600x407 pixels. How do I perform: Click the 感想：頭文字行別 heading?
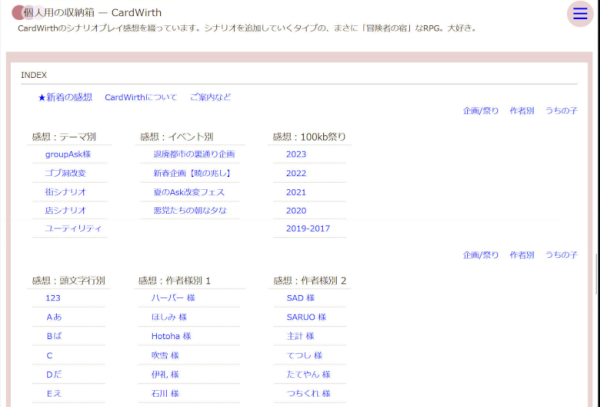[x=68, y=281]
